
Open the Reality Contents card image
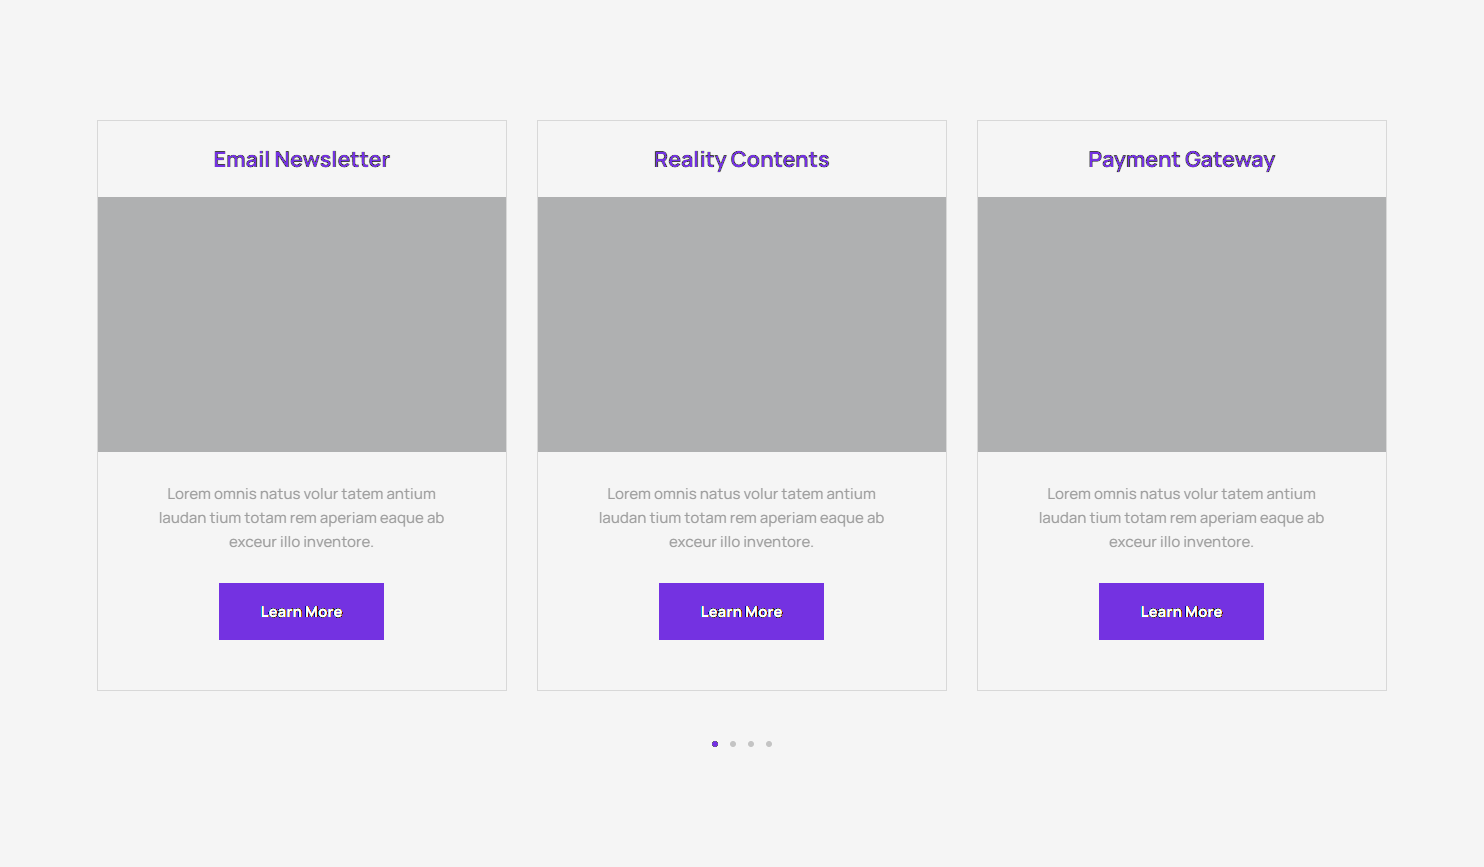[x=741, y=324]
